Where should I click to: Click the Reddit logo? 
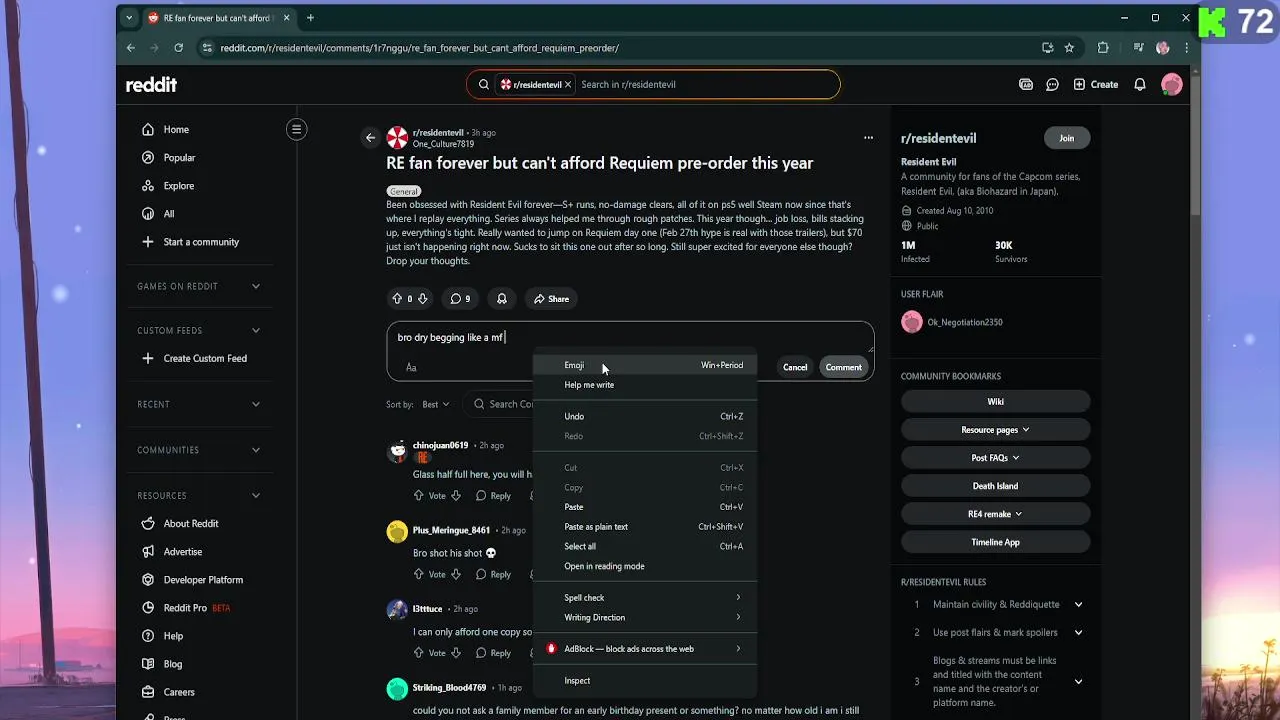pos(151,85)
